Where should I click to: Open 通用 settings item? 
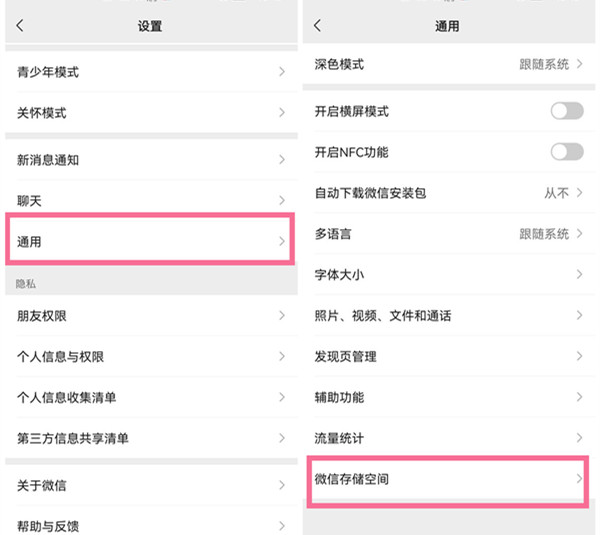151,241
